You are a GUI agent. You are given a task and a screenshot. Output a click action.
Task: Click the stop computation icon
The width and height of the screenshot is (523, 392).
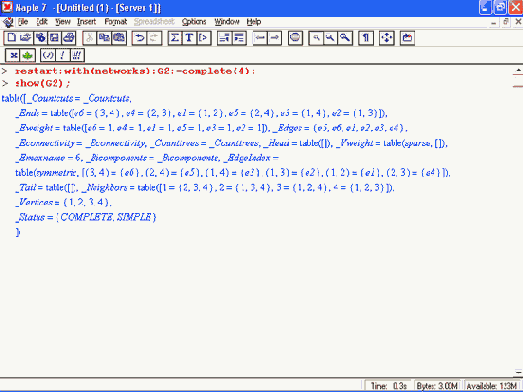pyautogui.click(x=295, y=38)
